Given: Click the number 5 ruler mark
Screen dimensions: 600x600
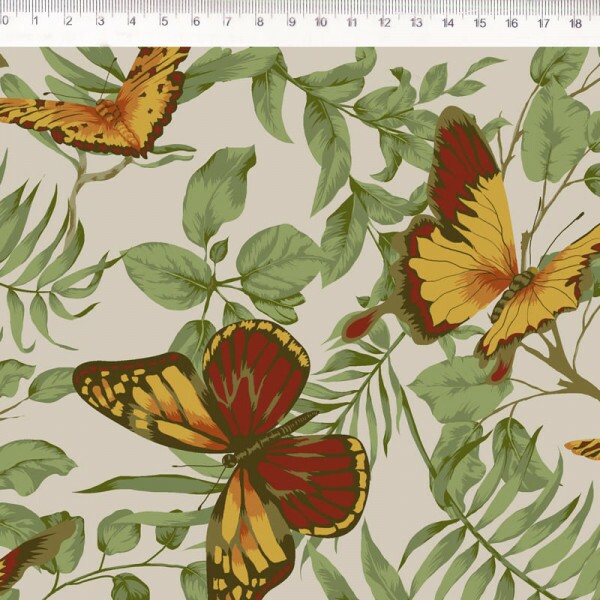Looking at the screenshot, I should [x=163, y=21].
